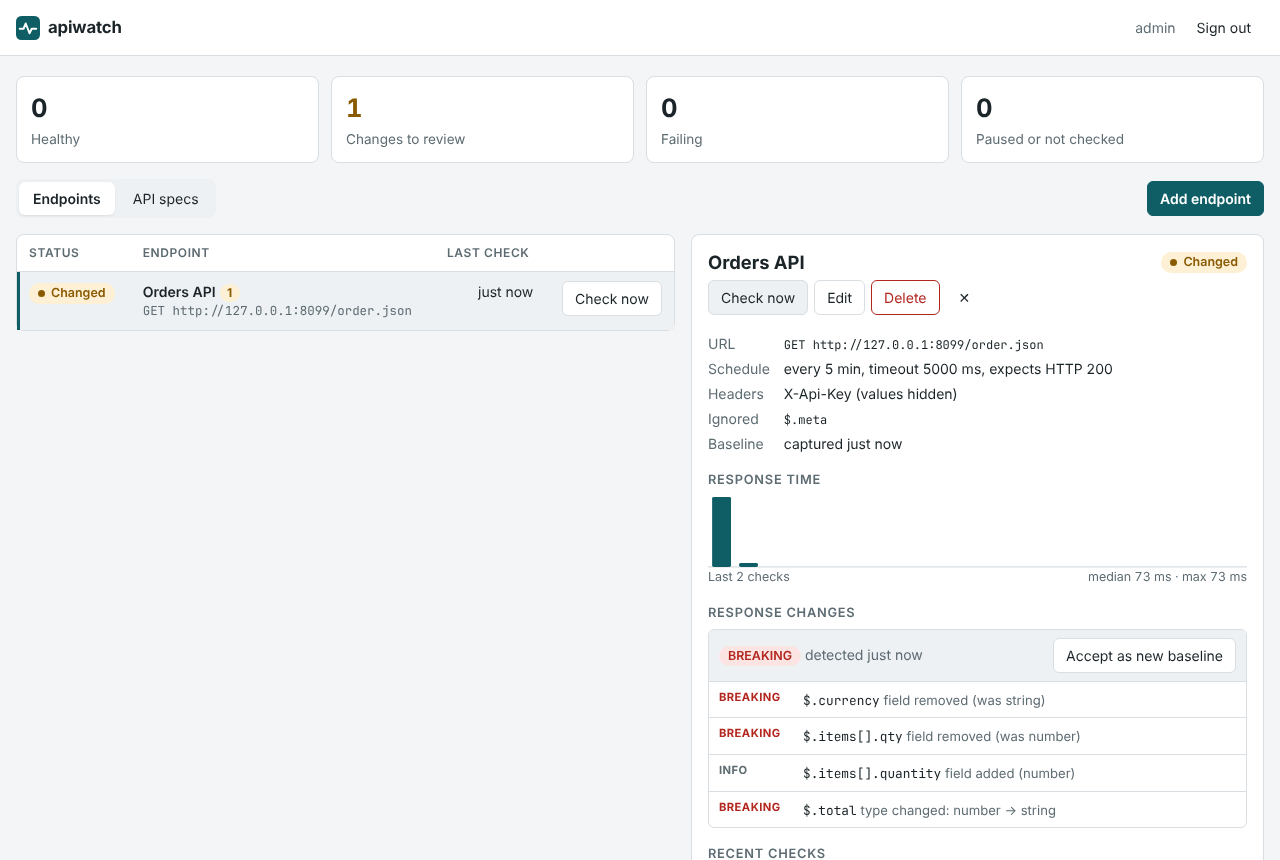Click the detail panel URL value
Screen dimensions: 1280x860
[914, 344]
